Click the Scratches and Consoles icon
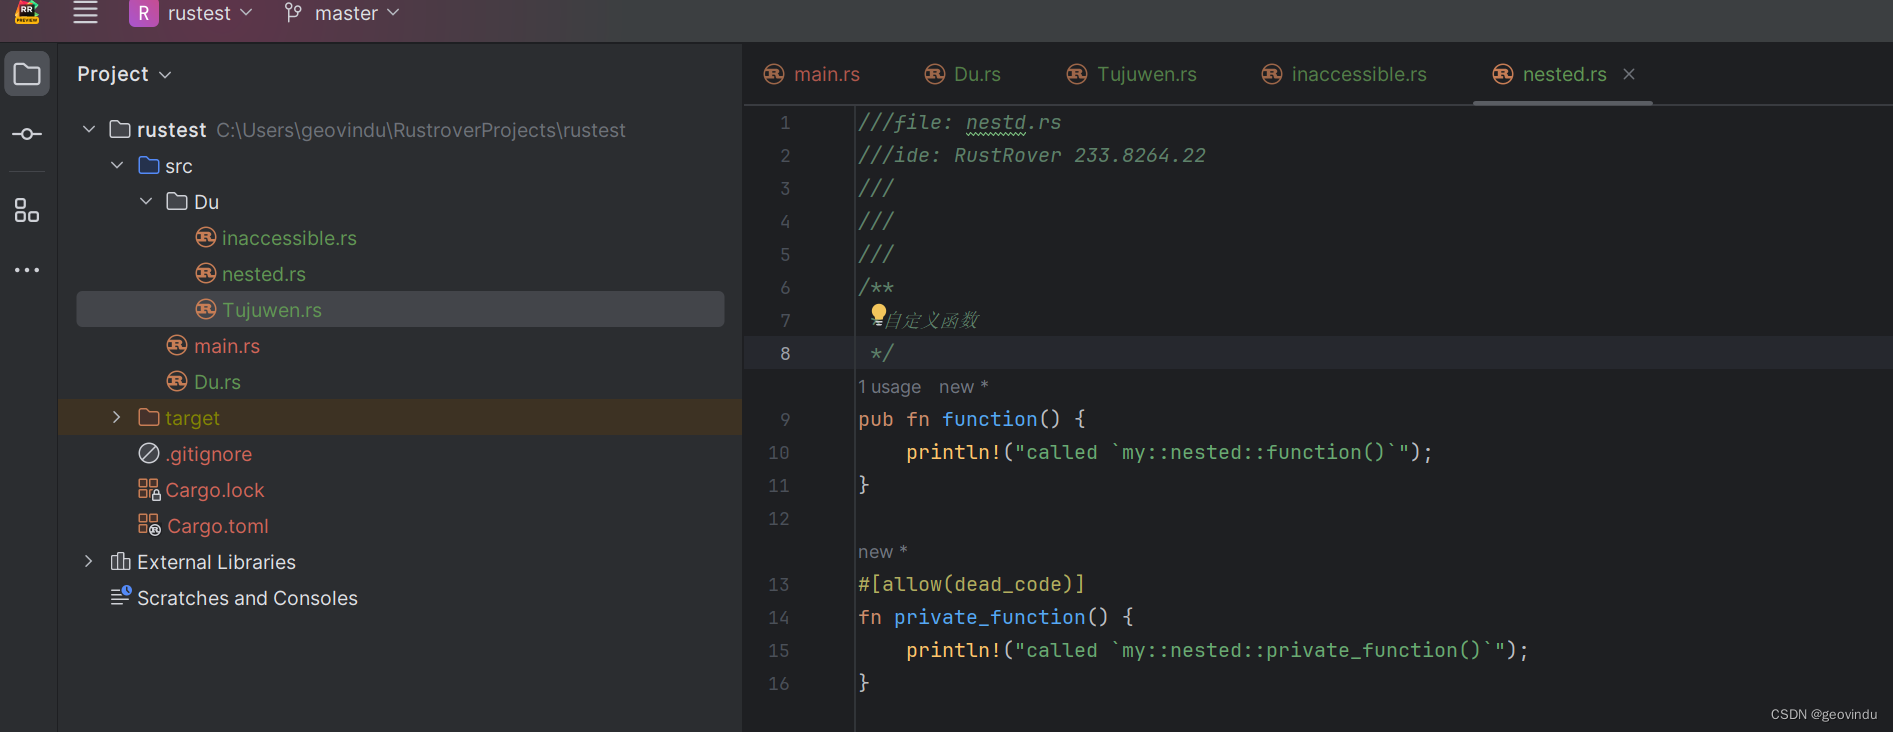This screenshot has width=1893, height=732. point(121,596)
